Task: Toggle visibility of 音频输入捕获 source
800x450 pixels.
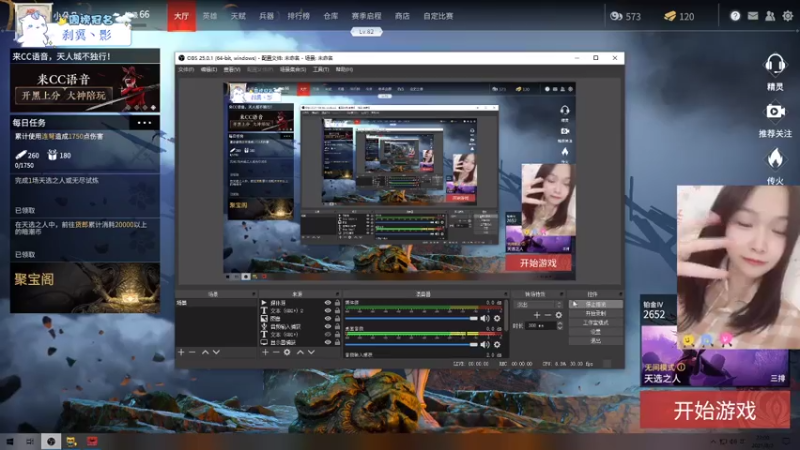Action: click(328, 326)
